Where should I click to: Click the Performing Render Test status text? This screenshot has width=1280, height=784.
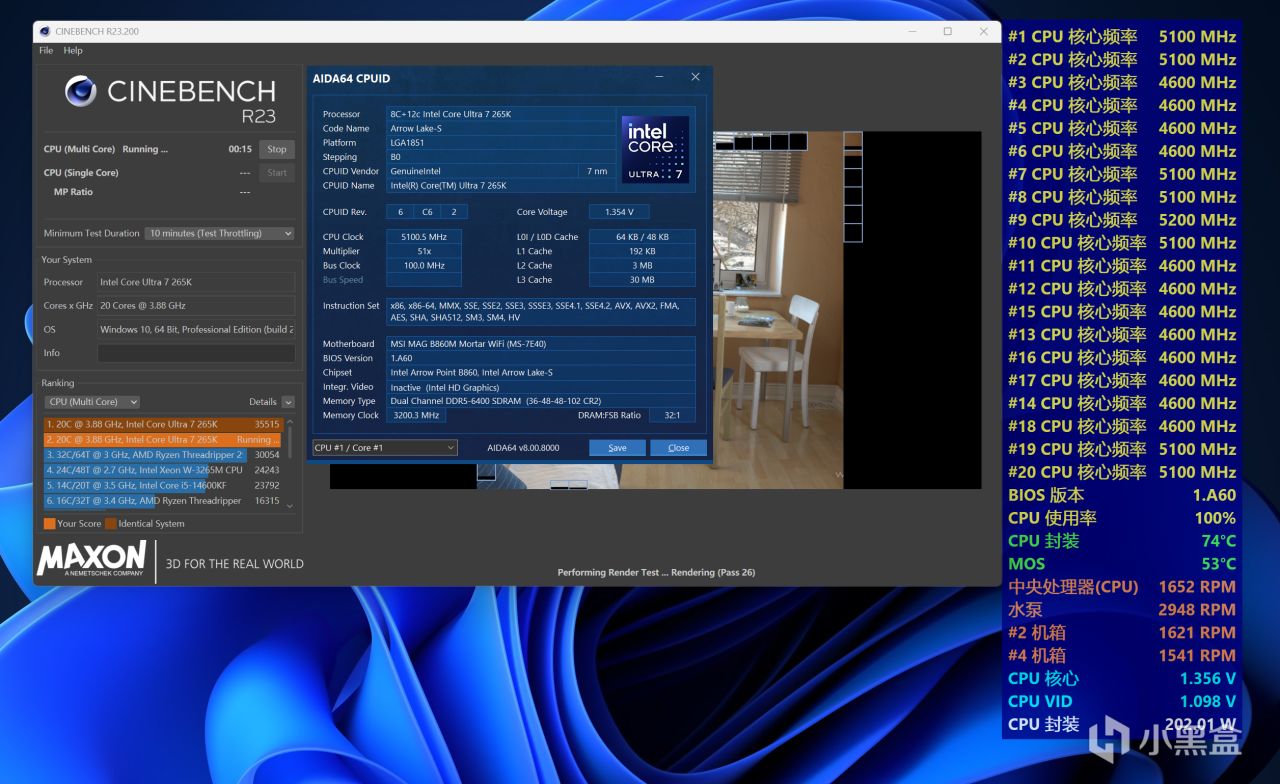[x=656, y=573]
